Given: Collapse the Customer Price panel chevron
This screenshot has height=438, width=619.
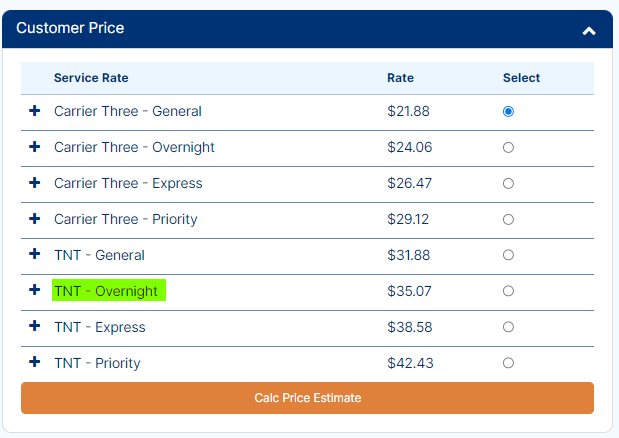Looking at the screenshot, I should [x=589, y=31].
